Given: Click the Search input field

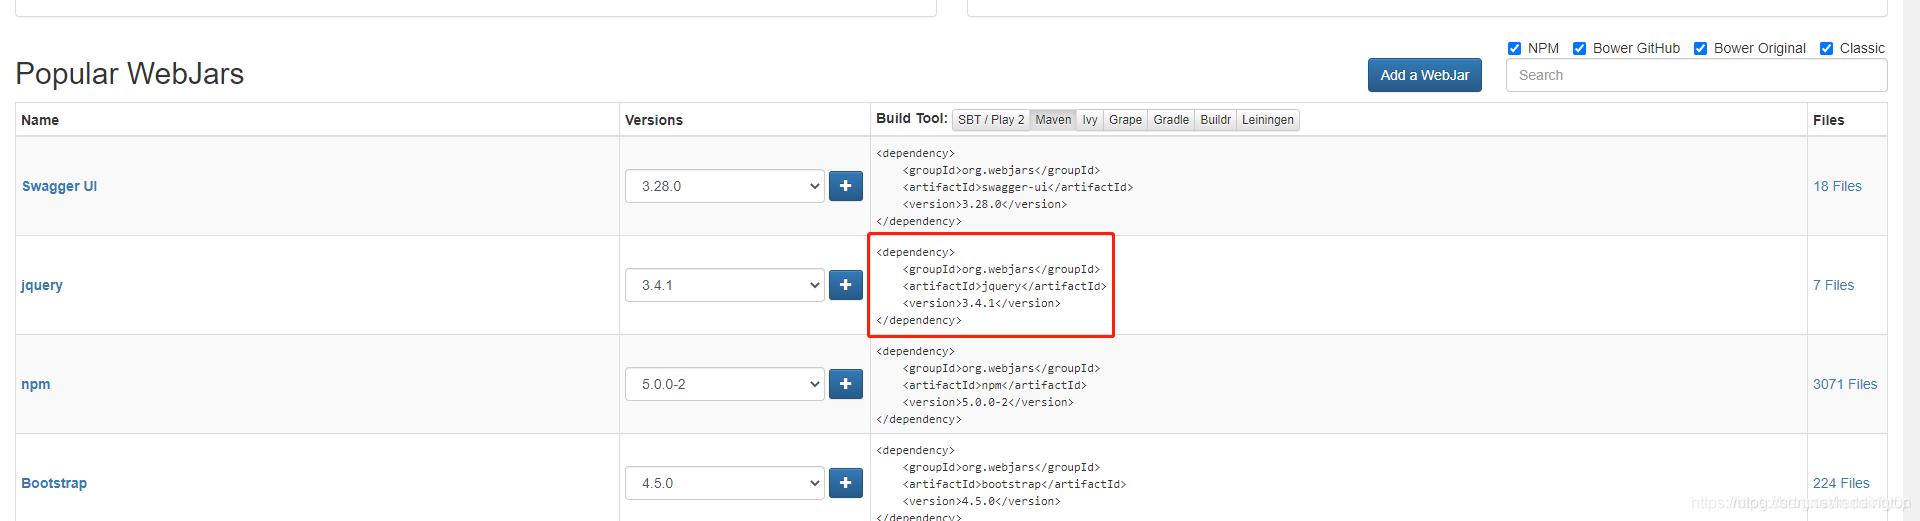Looking at the screenshot, I should [1696, 75].
